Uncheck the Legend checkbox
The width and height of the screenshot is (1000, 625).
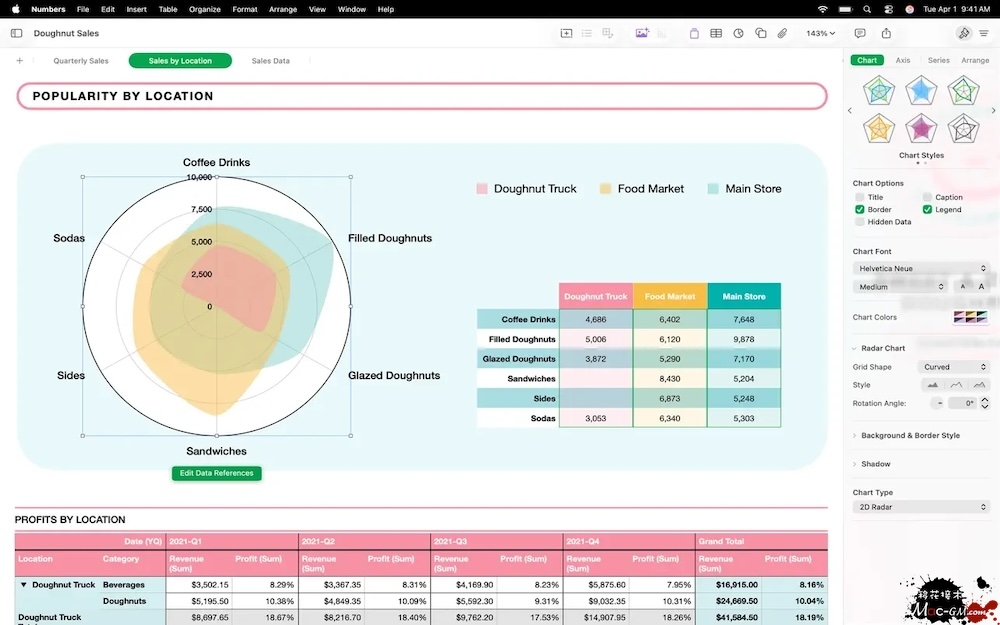click(927, 210)
